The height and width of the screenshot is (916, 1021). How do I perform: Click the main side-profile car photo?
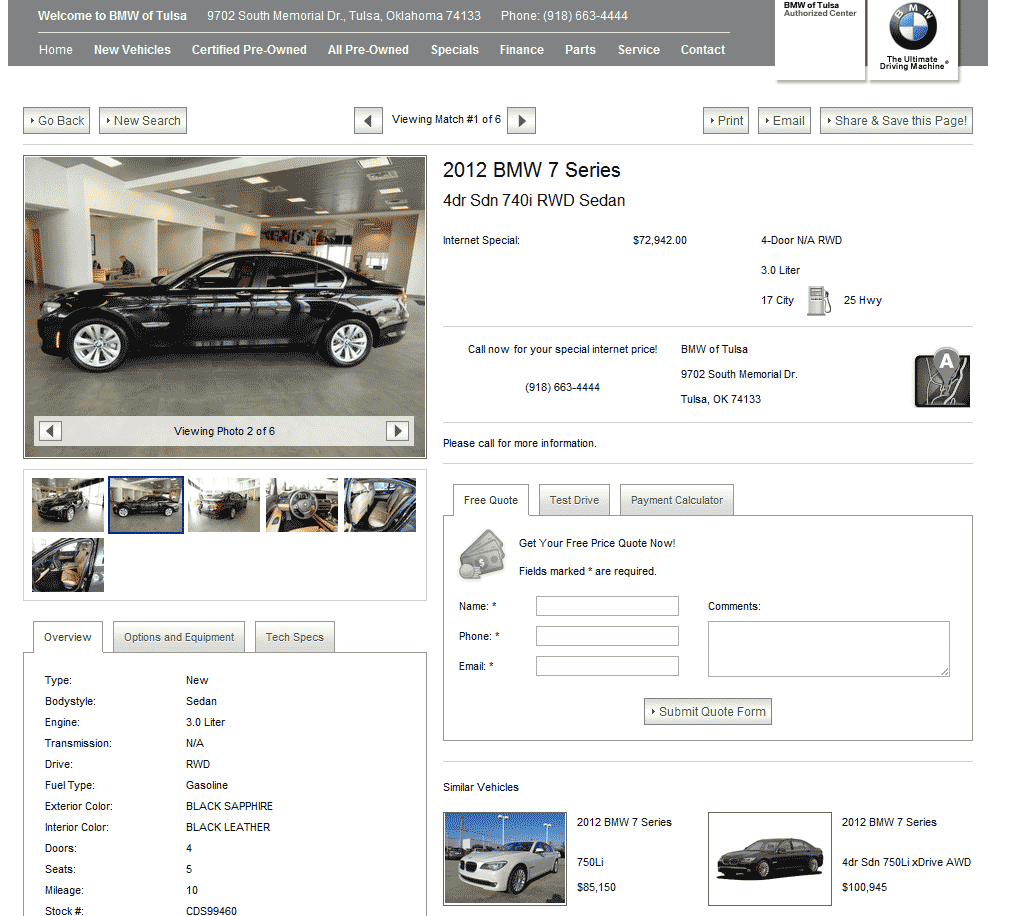225,307
